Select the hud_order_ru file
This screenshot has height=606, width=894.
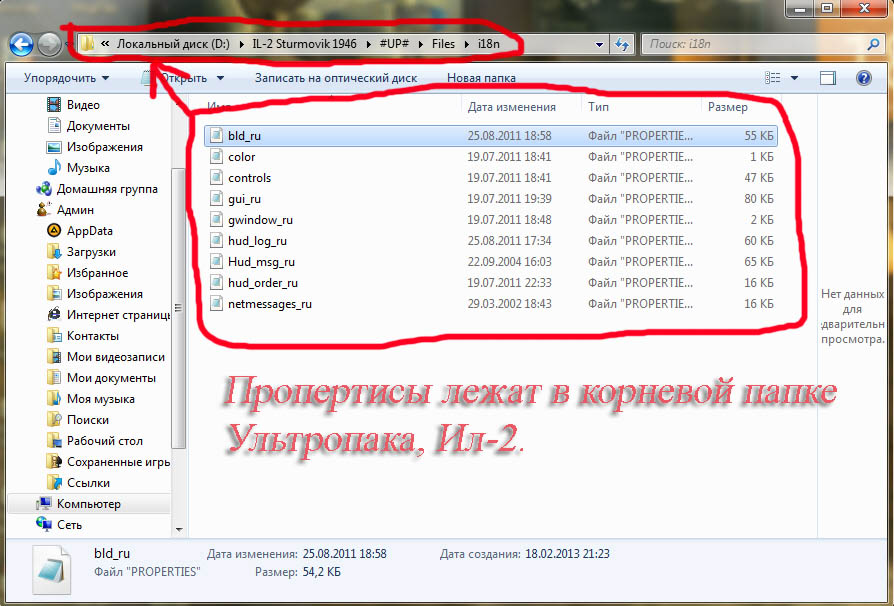click(490, 283)
